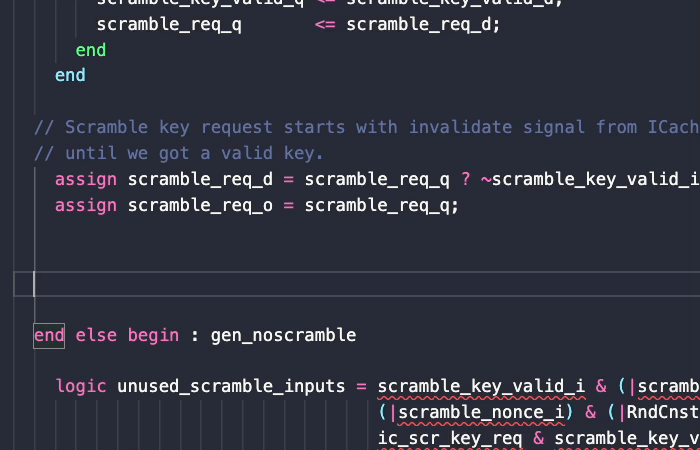Click the green 'end' keyword

coord(90,49)
